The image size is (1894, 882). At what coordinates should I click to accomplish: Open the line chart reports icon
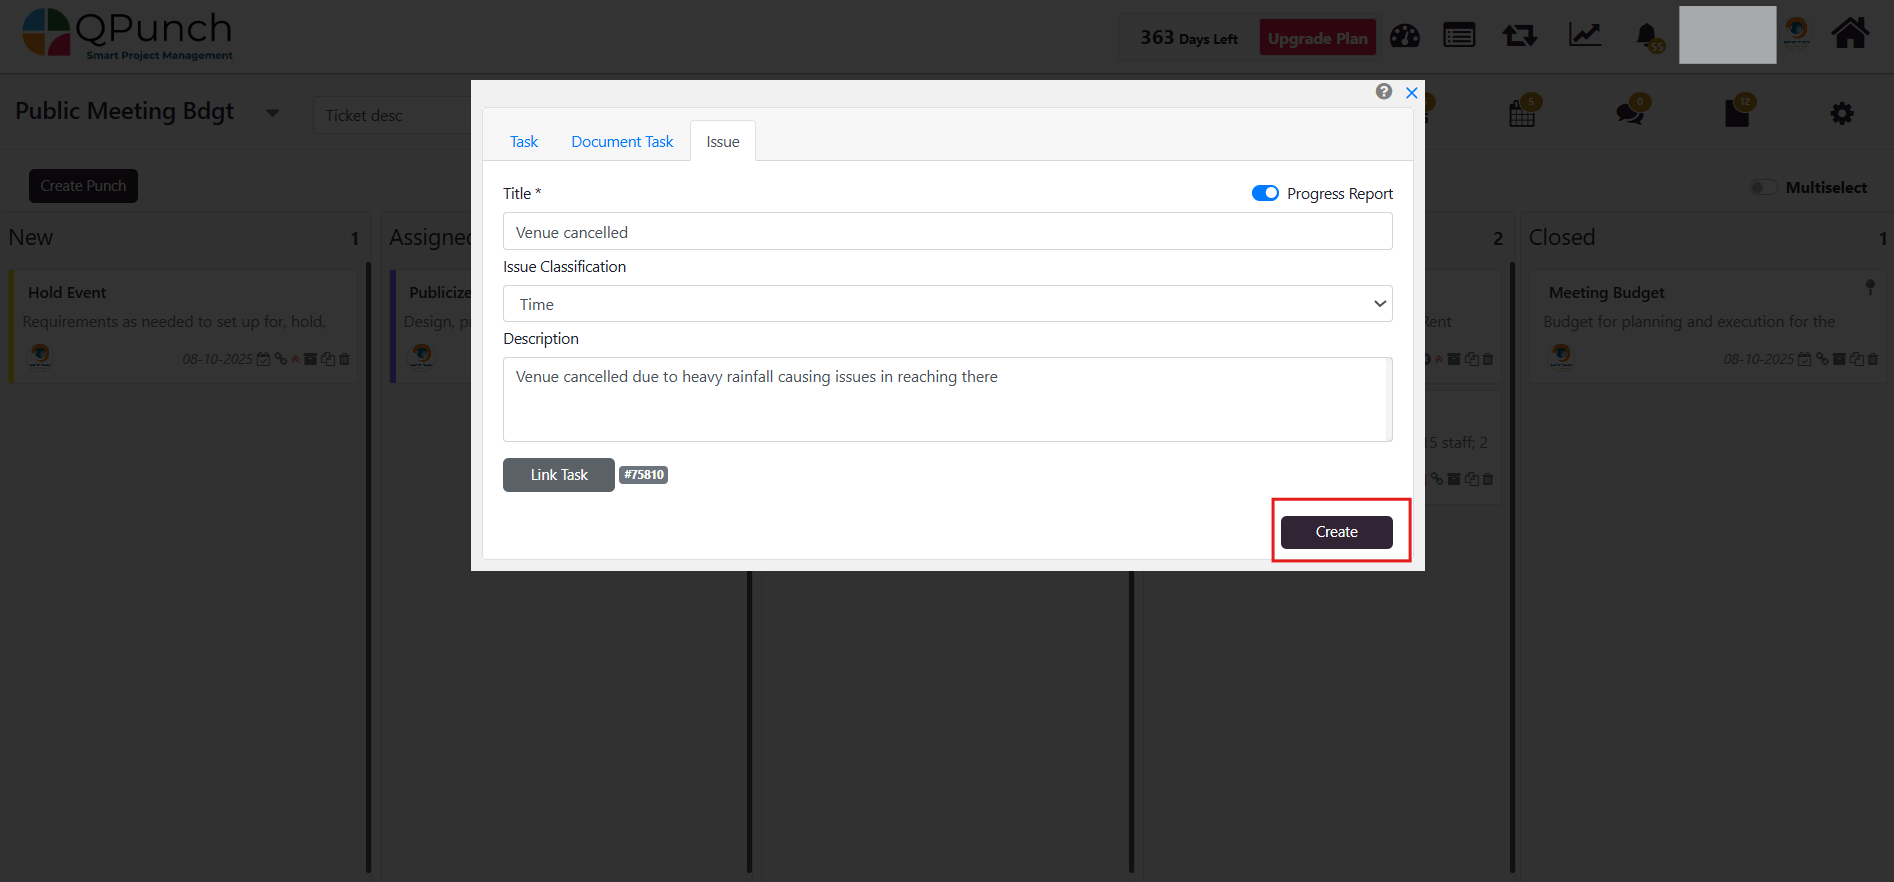[1584, 36]
